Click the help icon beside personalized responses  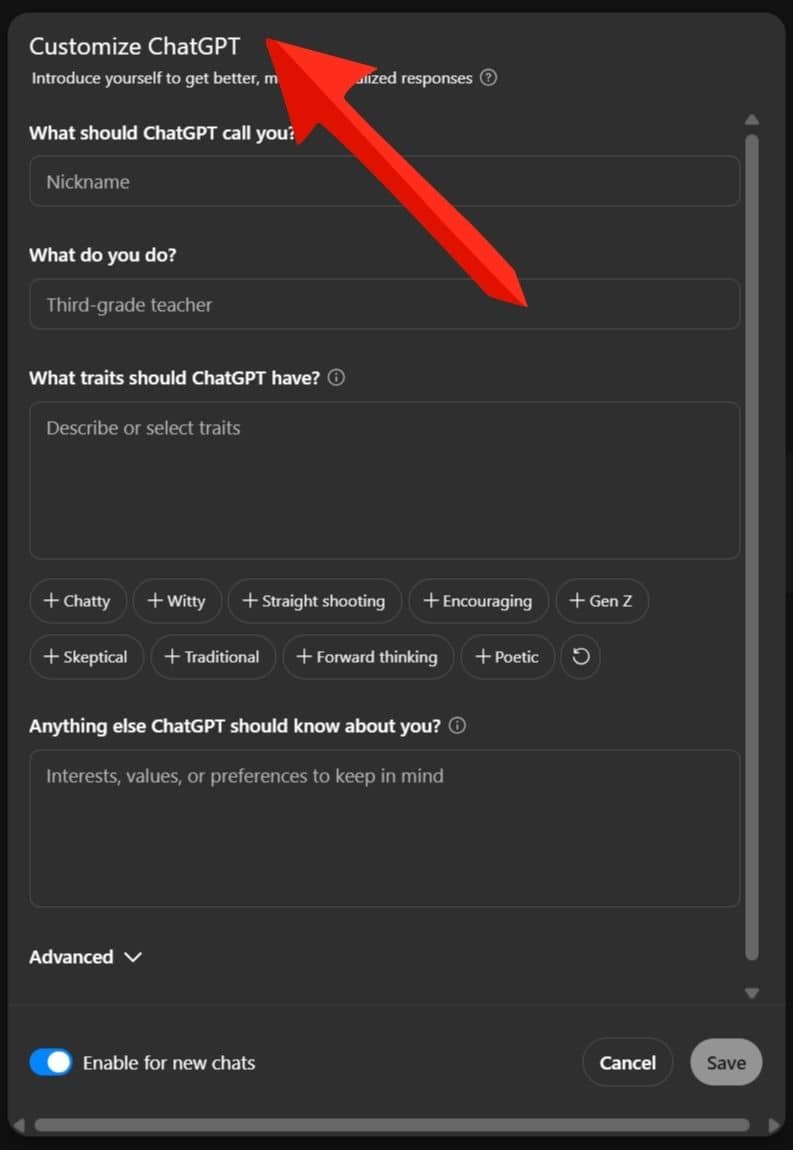489,78
